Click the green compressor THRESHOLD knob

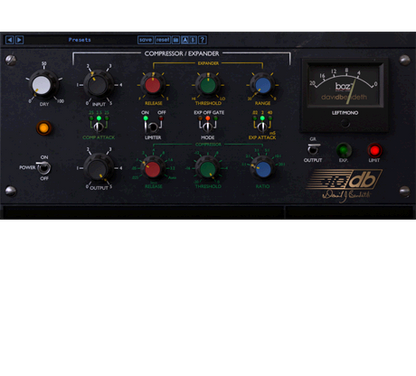coord(208,169)
